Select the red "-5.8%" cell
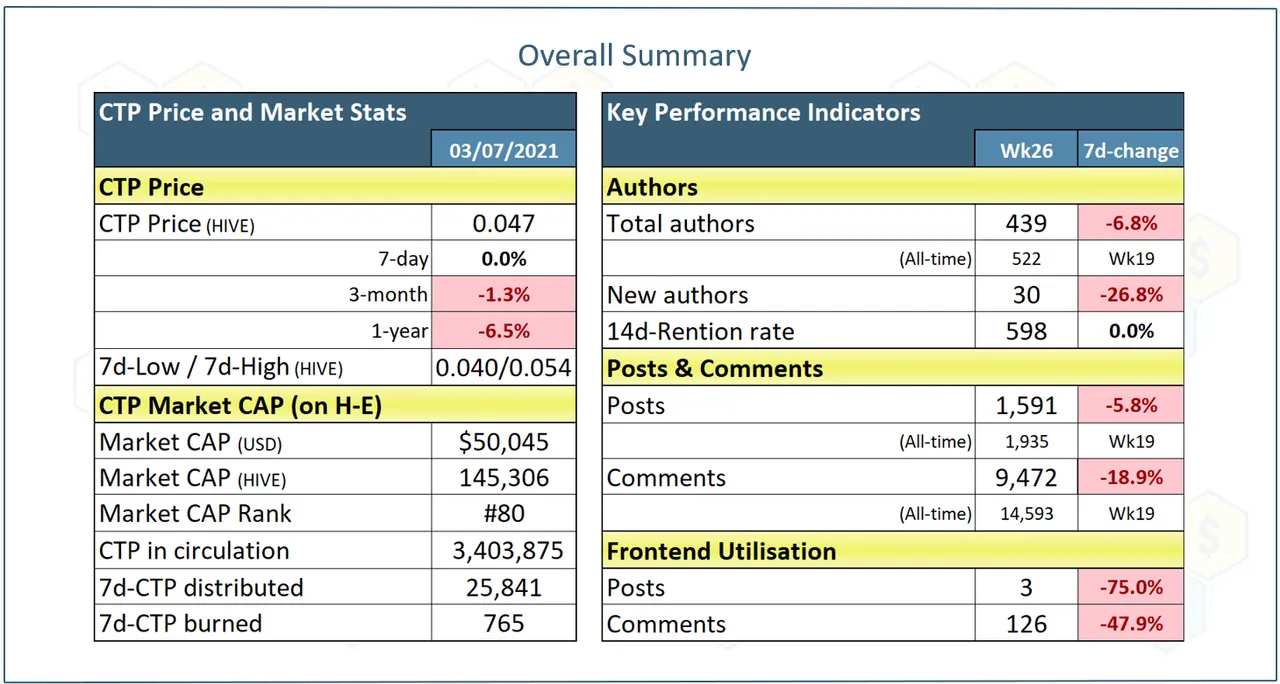This screenshot has height=684, width=1280. [x=1131, y=405]
